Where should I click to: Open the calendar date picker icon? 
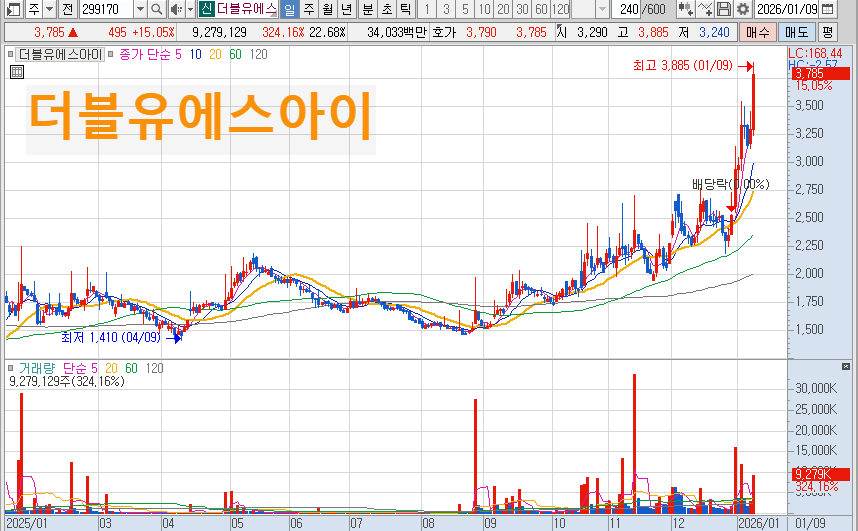click(828, 9)
